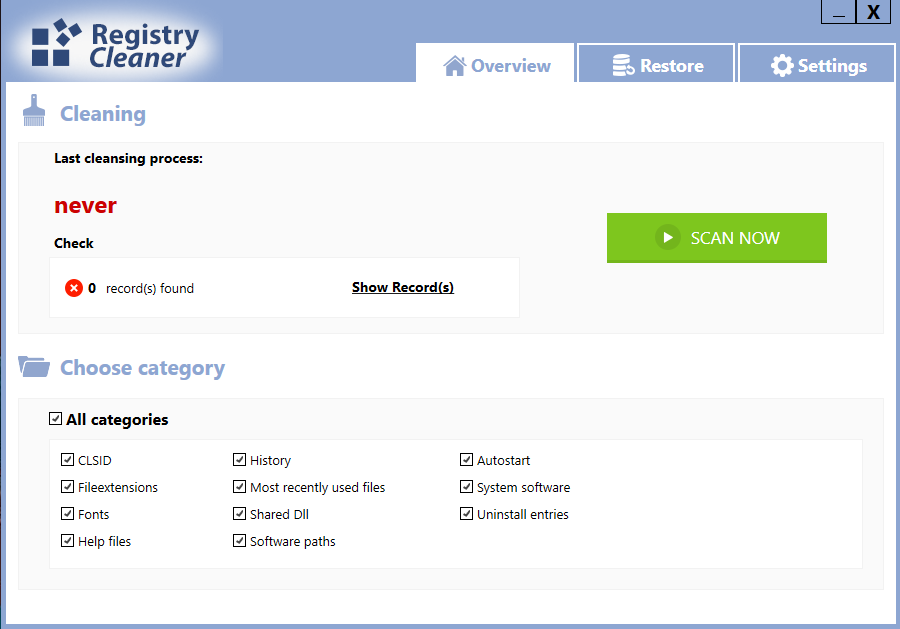Switch to the Restore tab
This screenshot has width=900, height=629.
coord(656,63)
